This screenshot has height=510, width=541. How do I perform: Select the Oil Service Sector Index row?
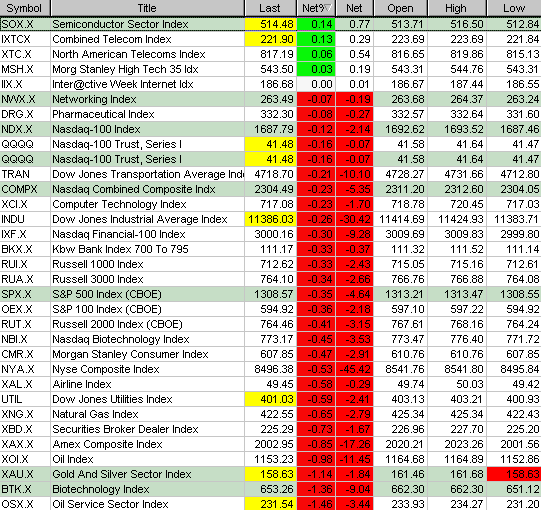click(270, 503)
